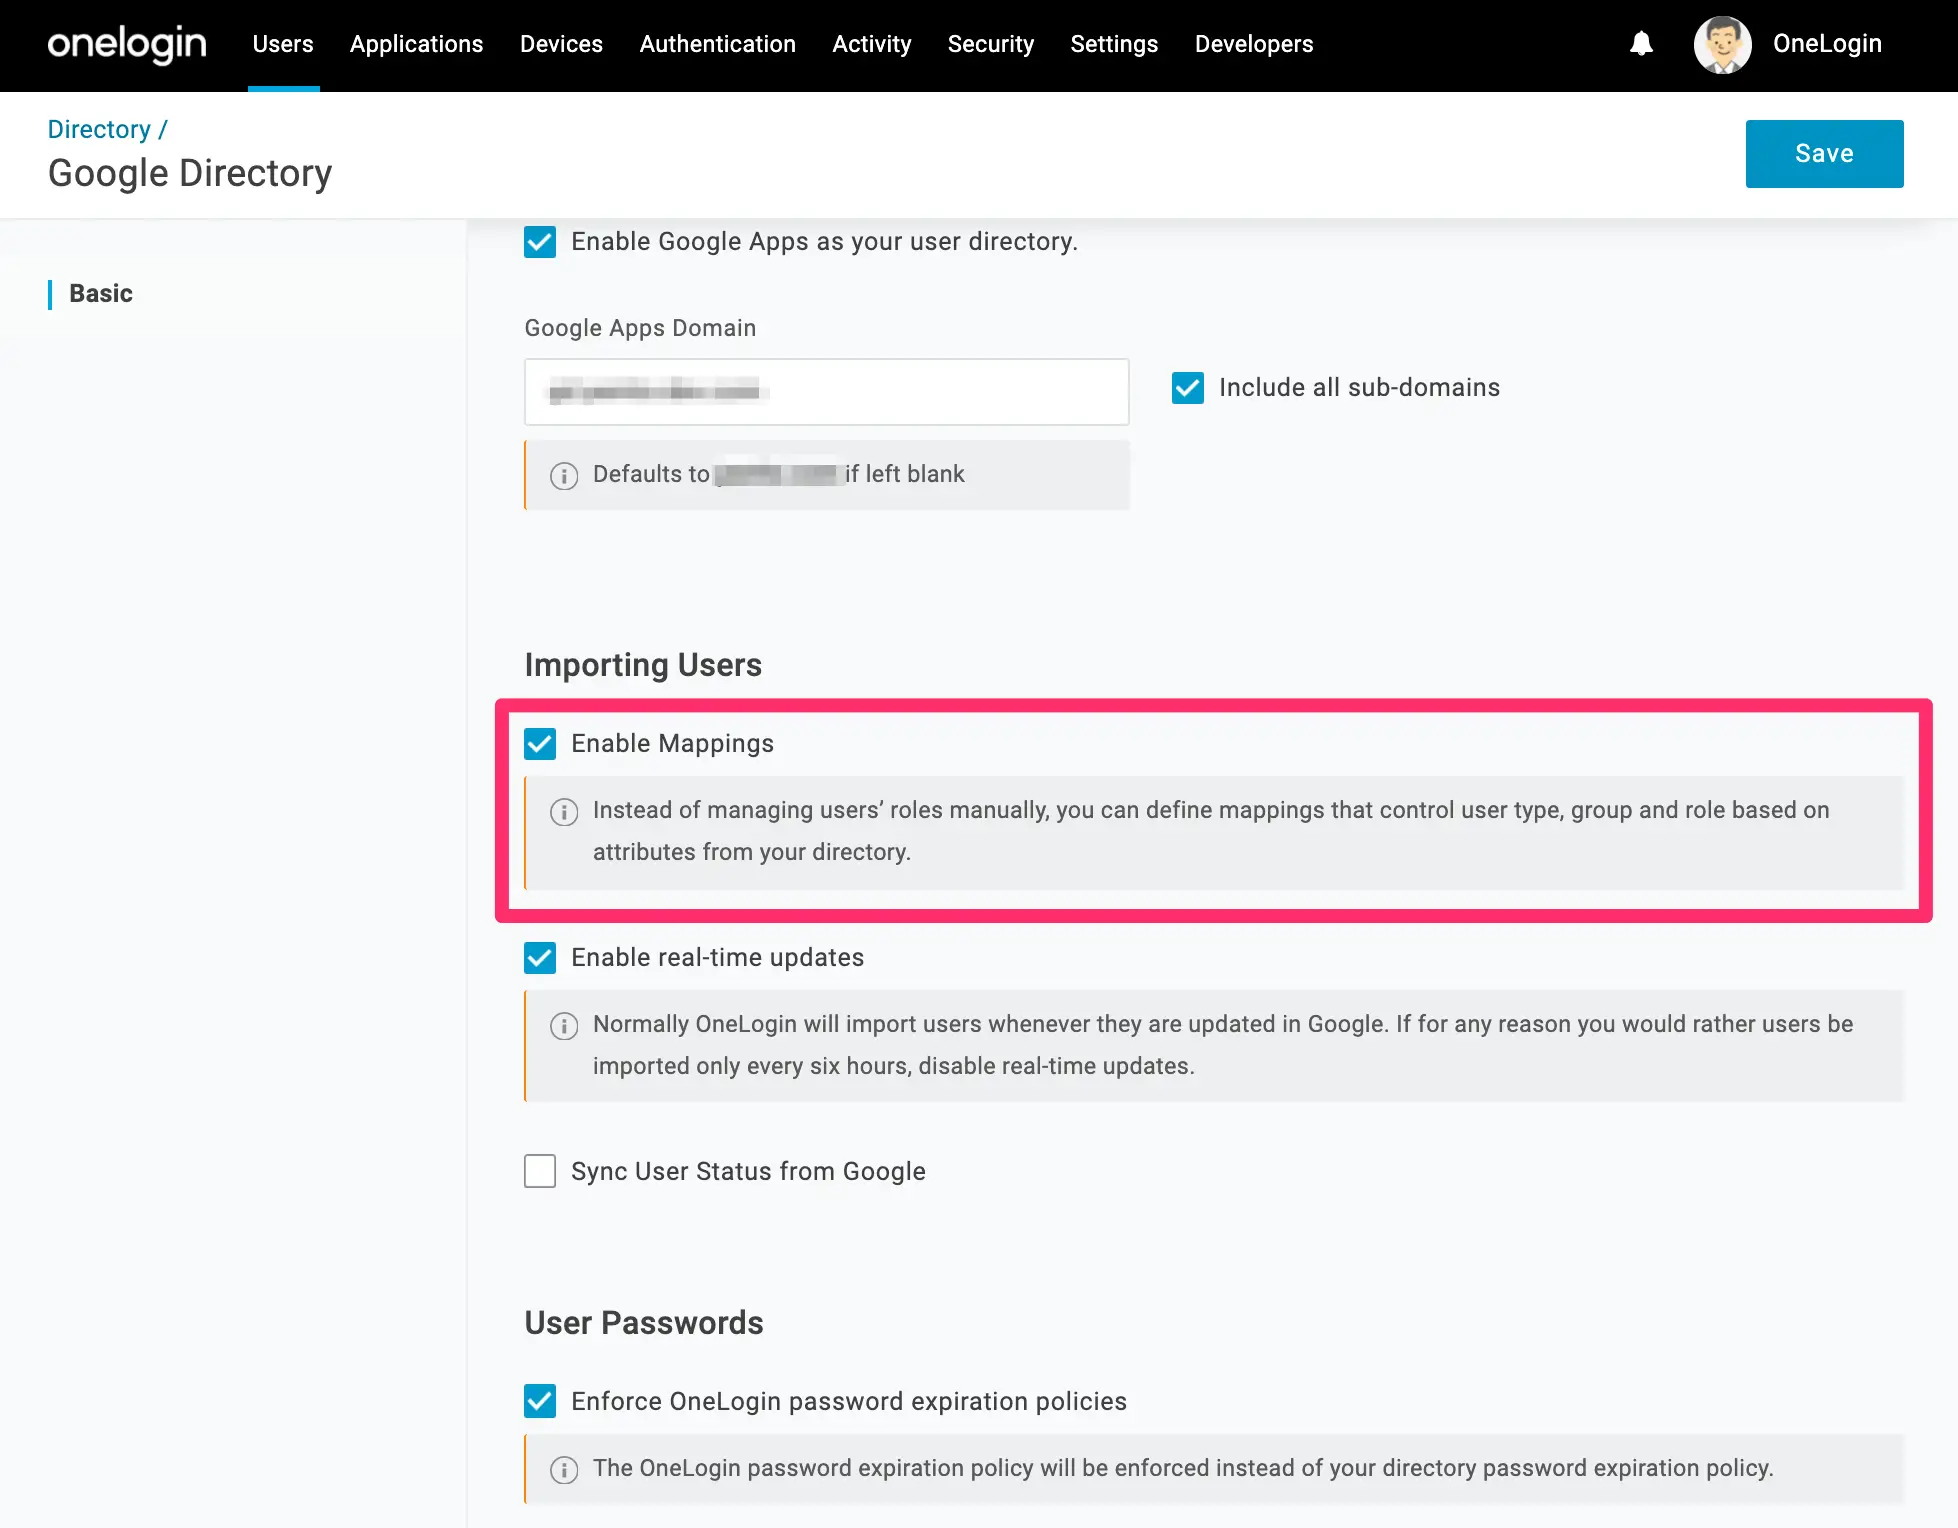
Task: Click info icon in Enable Mappings description
Action: tap(564, 811)
